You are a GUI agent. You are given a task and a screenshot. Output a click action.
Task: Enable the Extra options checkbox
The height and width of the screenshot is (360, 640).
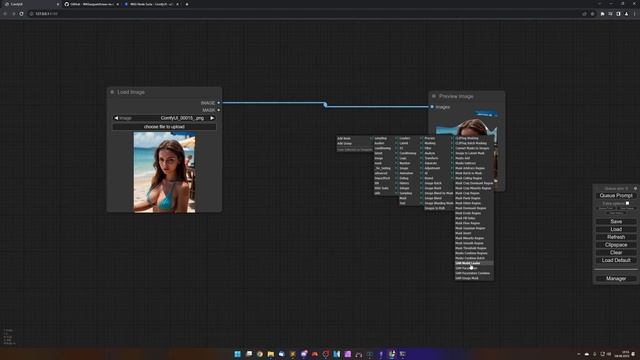click(627, 203)
